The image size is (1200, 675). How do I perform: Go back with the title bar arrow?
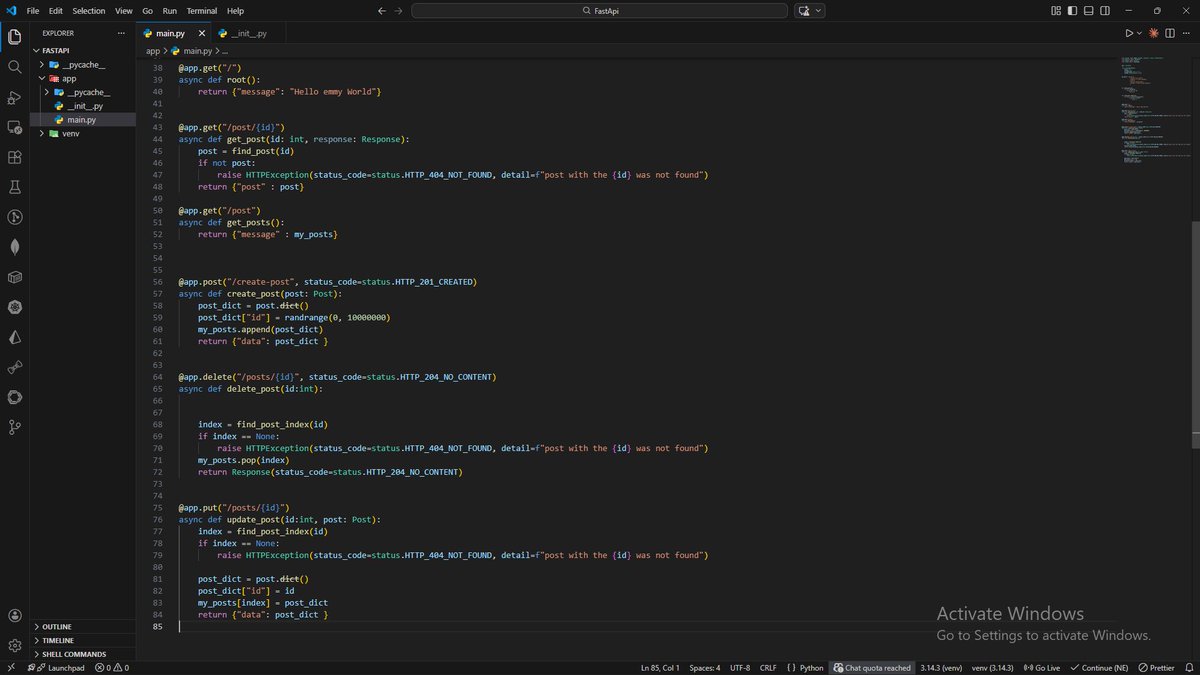click(x=382, y=10)
